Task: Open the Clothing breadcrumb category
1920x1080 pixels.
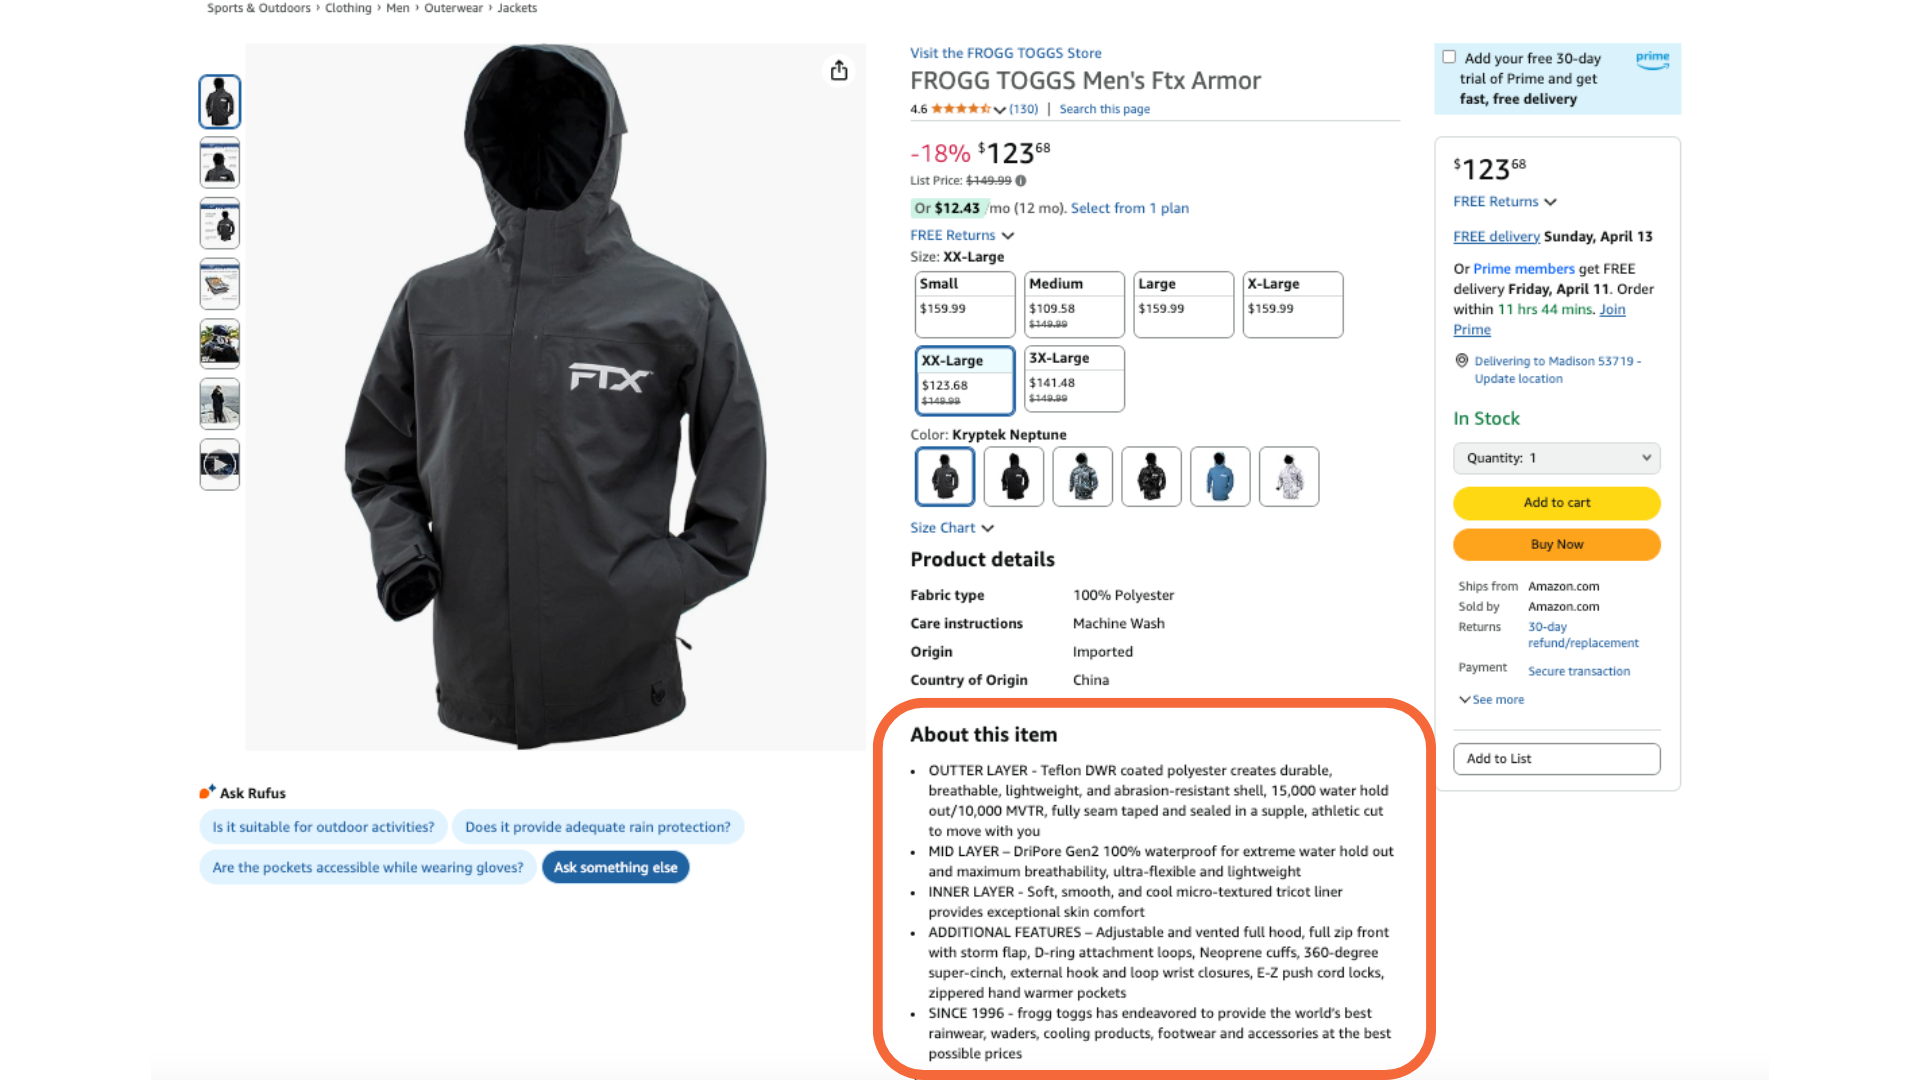Action: pos(348,8)
